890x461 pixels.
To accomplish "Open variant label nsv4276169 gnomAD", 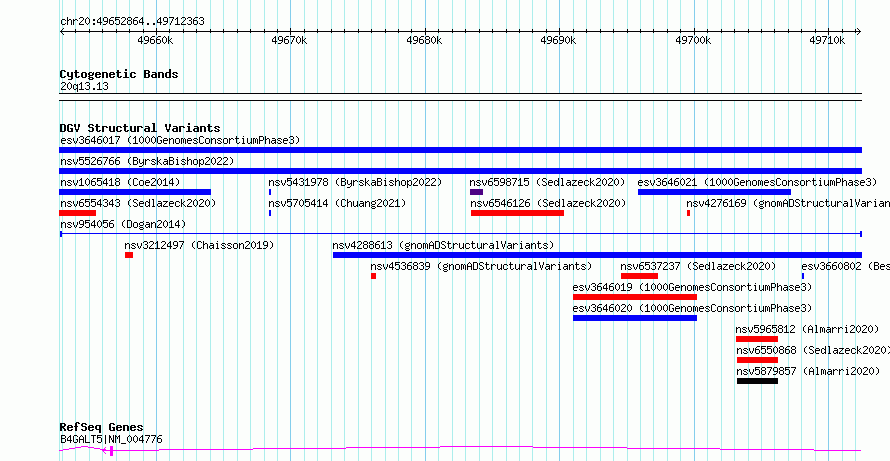I will tap(788, 203).
